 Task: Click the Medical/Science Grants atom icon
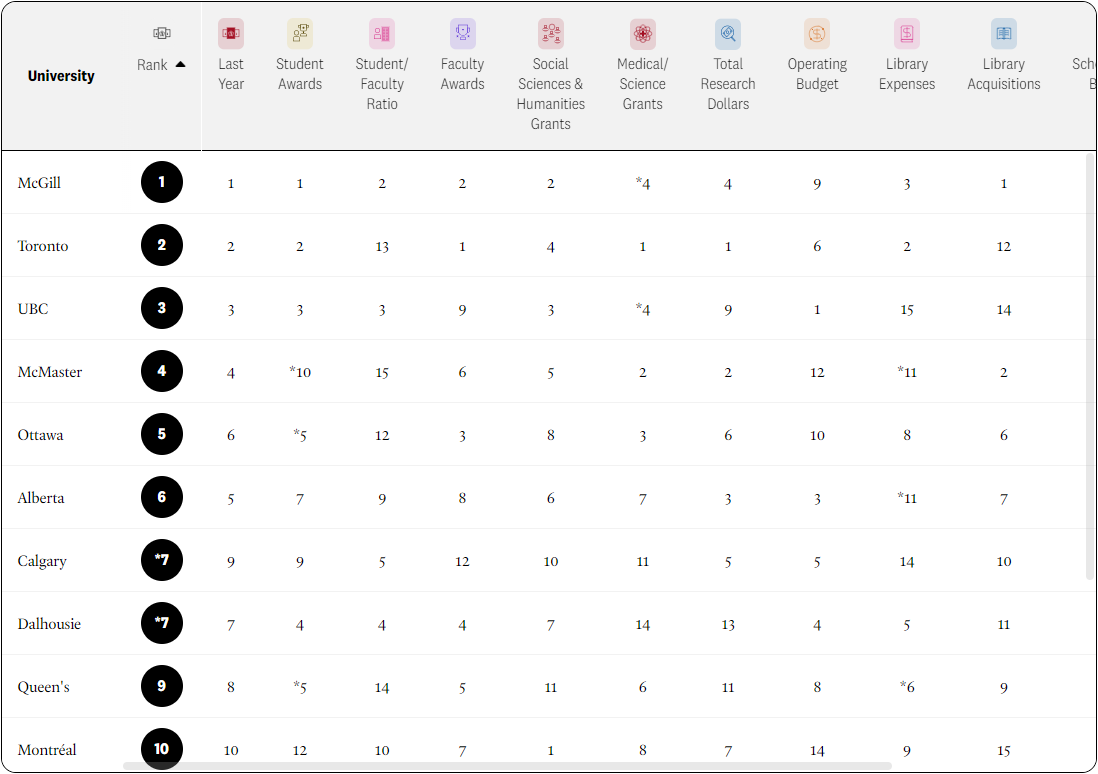click(x=642, y=33)
